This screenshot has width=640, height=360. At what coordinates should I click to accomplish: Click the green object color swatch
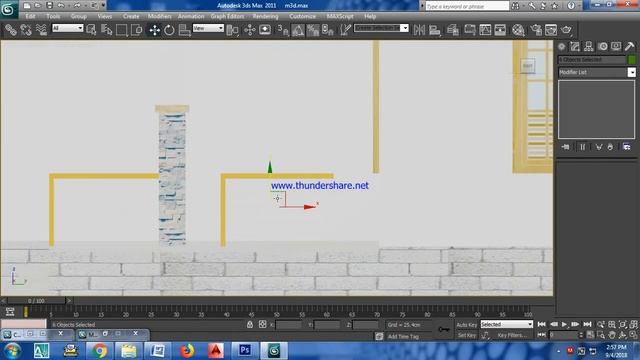632,60
